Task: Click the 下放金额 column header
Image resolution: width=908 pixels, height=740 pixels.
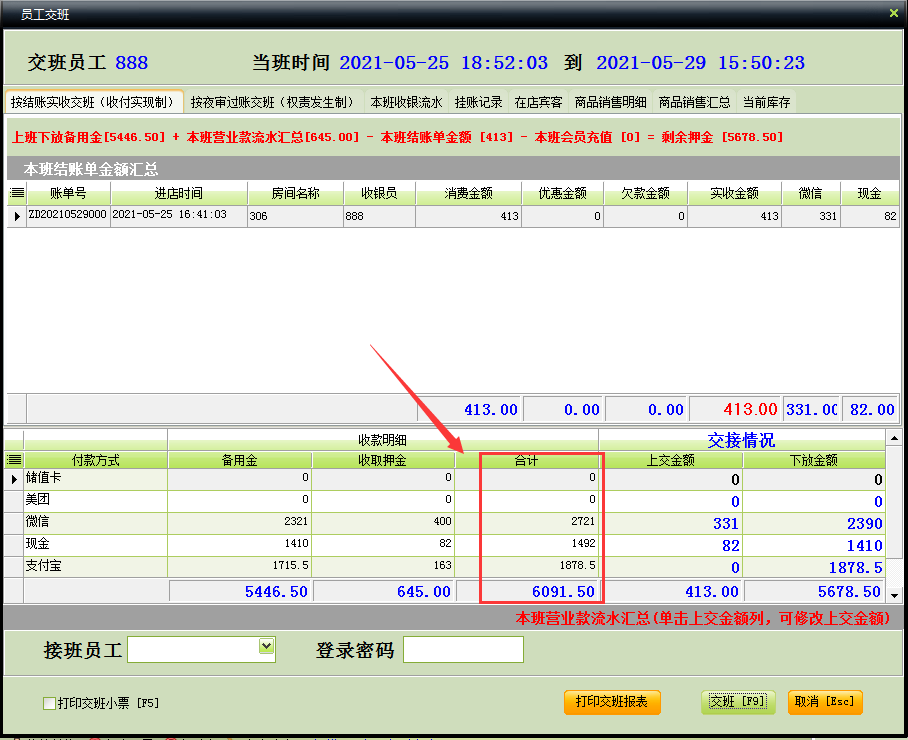Action: (814, 460)
